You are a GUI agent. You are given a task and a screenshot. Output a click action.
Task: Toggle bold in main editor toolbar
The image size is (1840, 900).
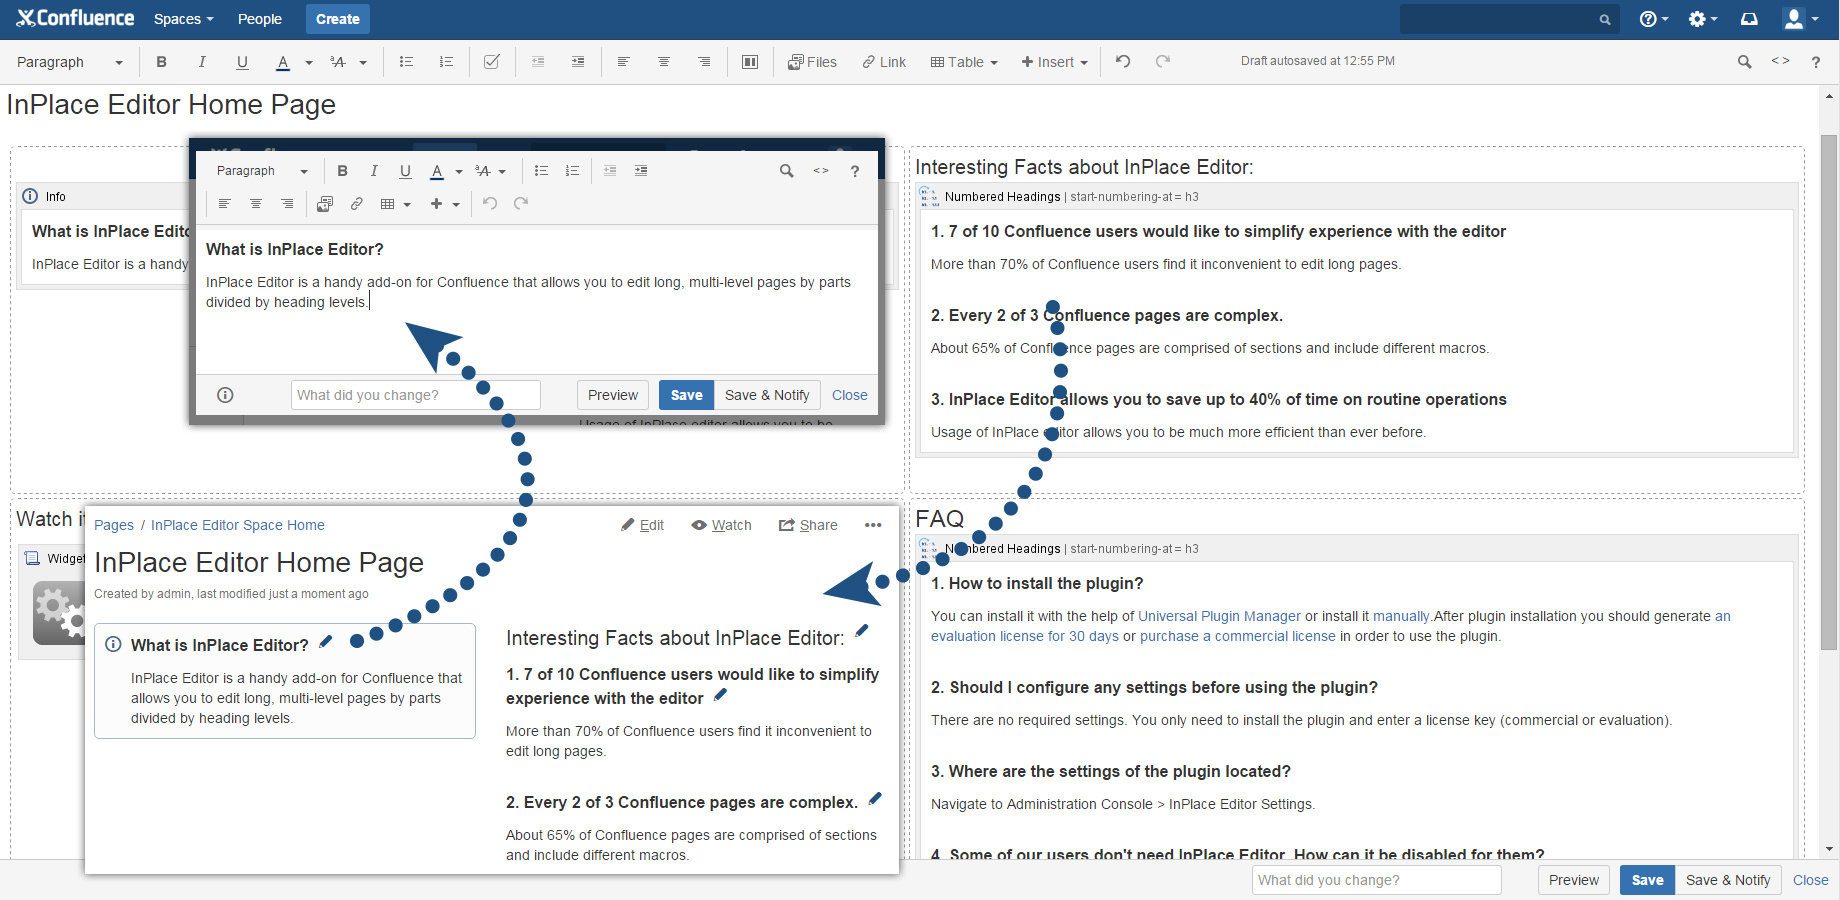pyautogui.click(x=161, y=62)
